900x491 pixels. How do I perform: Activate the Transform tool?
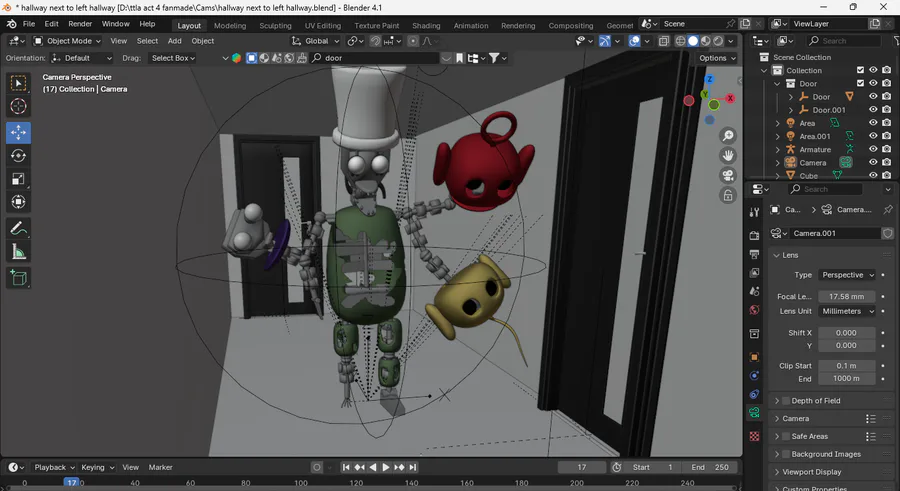(18, 202)
